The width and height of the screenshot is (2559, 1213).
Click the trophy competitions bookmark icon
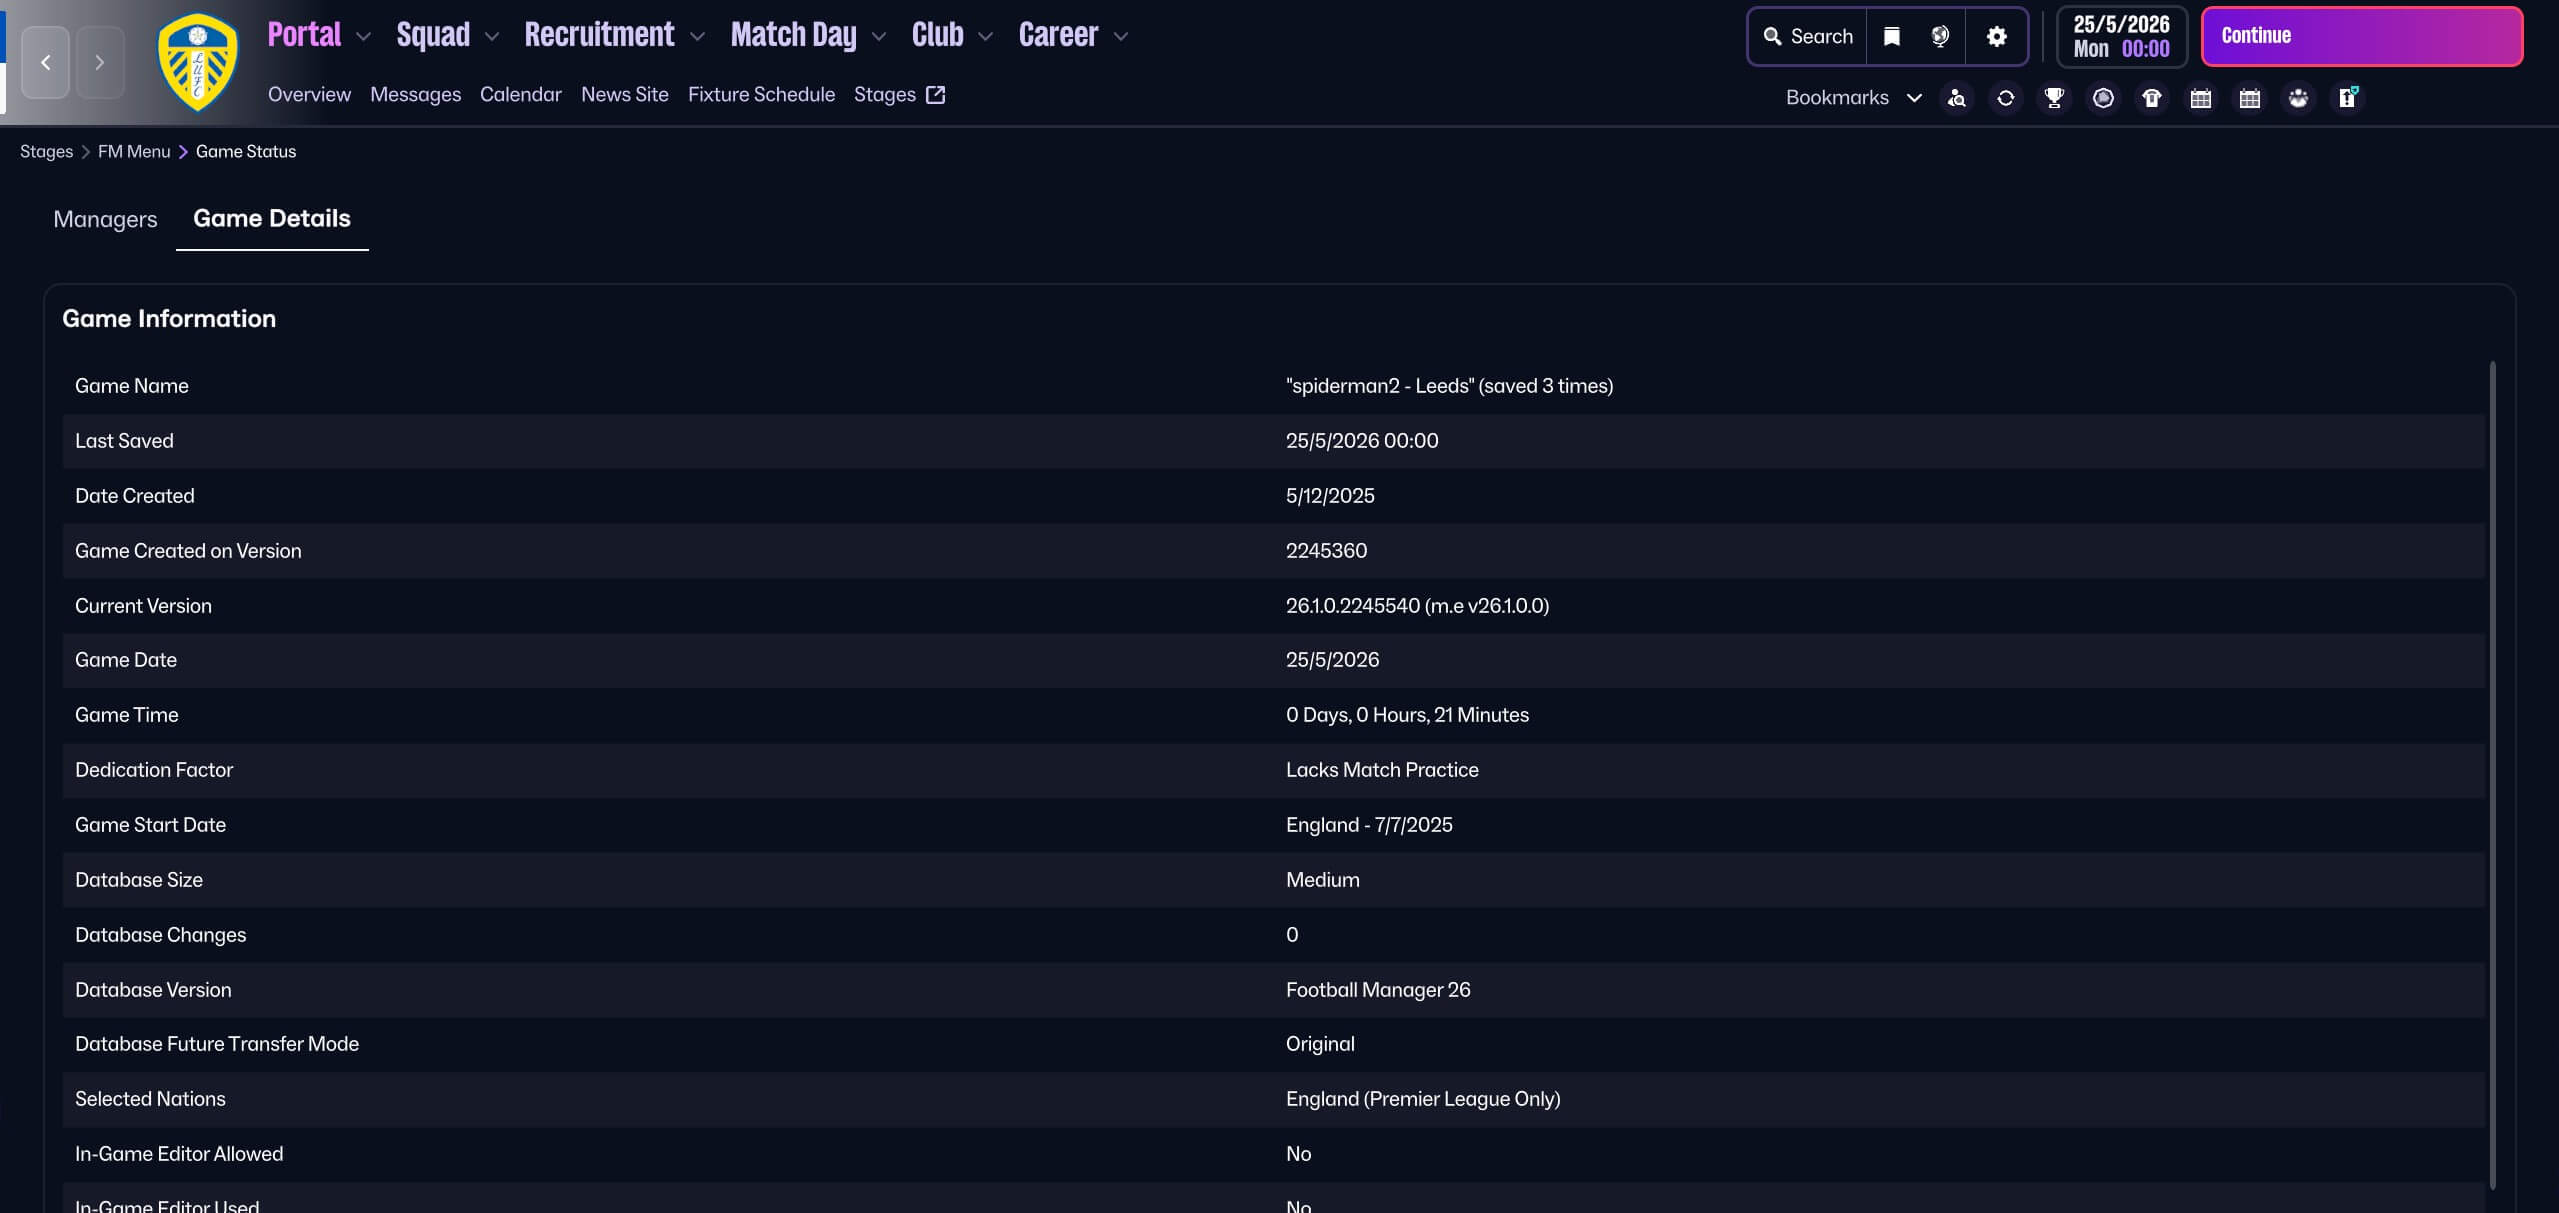pos(2054,98)
